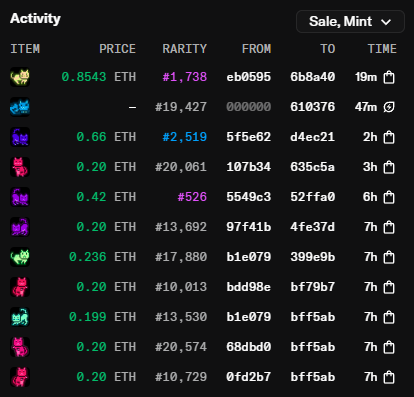The image size is (414, 397).
Task: Click the ITEM column header
Action: [25, 49]
